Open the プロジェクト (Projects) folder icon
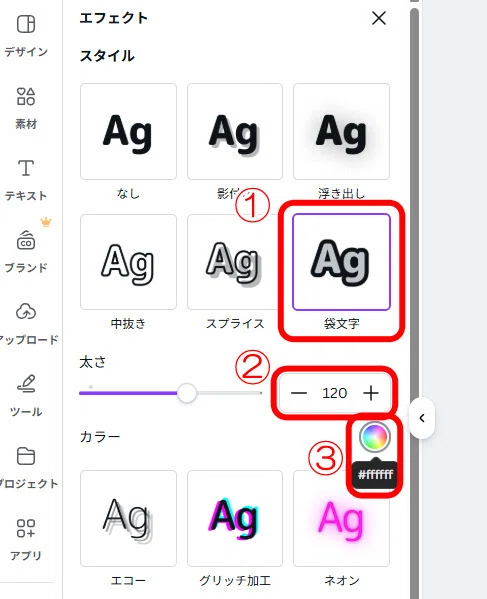The height and width of the screenshot is (599, 487). (26, 456)
